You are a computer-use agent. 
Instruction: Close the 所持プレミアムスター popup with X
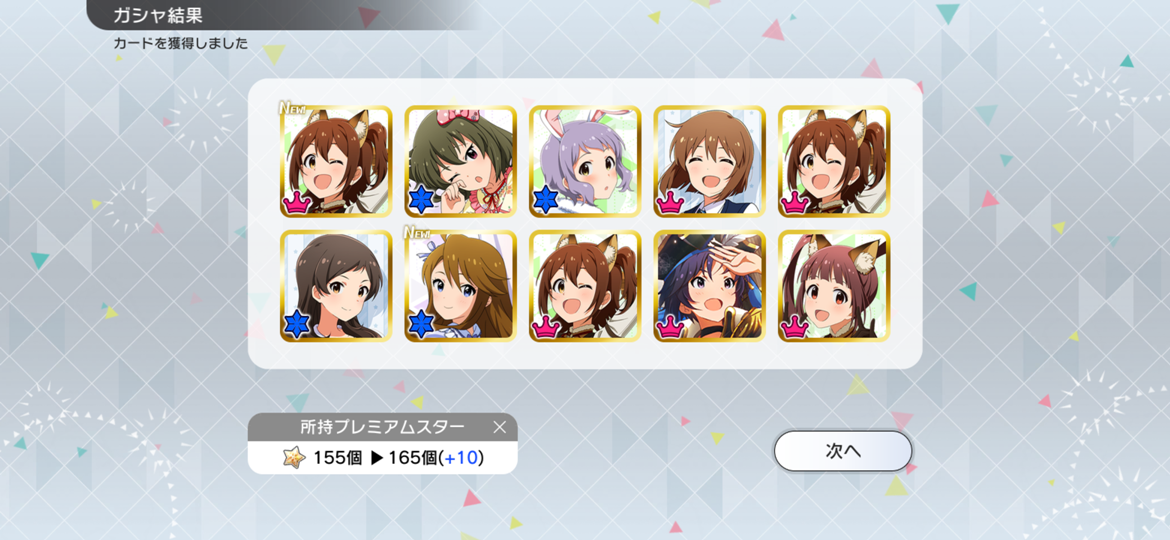[500, 427]
